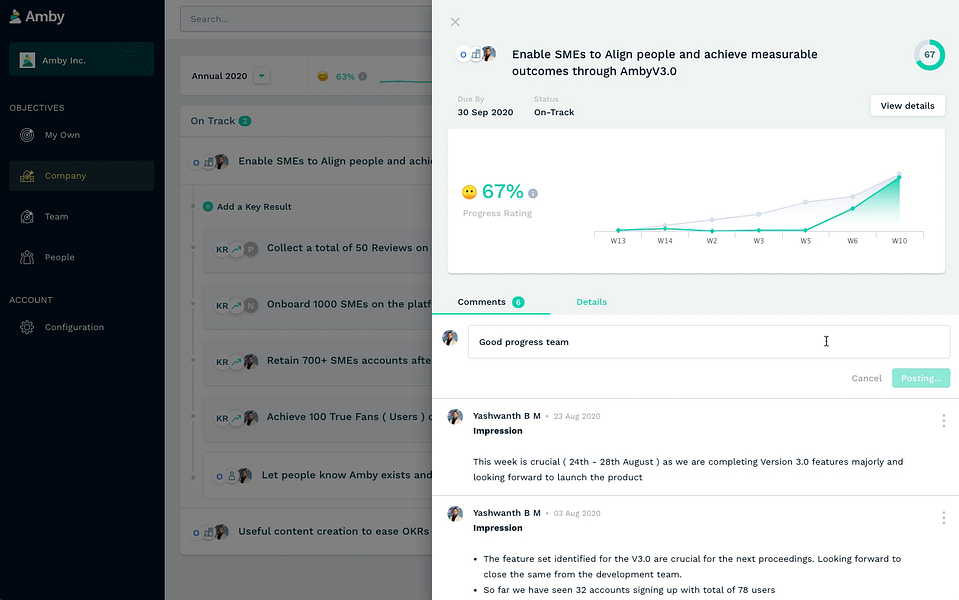Click the Amby logo icon

[x=15, y=17]
